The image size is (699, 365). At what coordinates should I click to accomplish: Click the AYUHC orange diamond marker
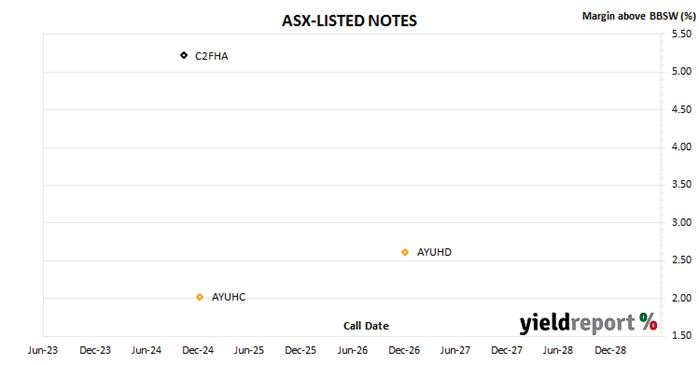point(200,297)
